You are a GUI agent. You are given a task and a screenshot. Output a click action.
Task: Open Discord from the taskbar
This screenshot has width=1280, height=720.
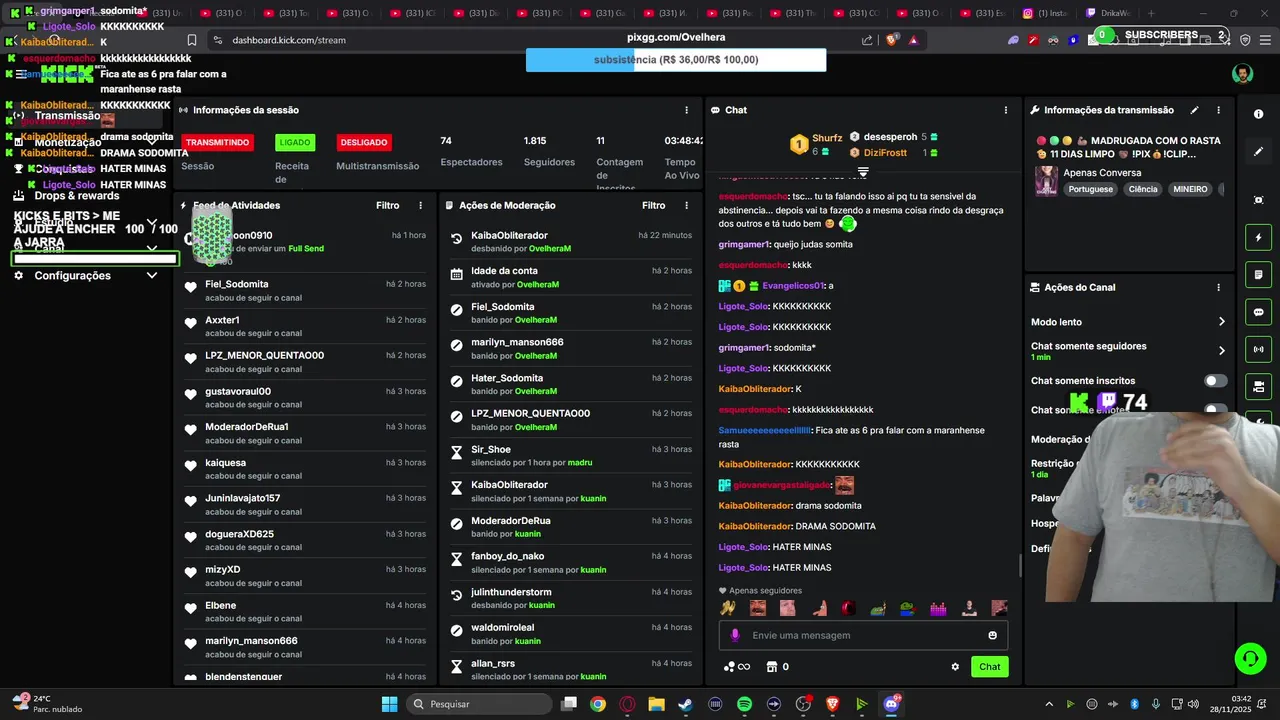tap(891, 704)
